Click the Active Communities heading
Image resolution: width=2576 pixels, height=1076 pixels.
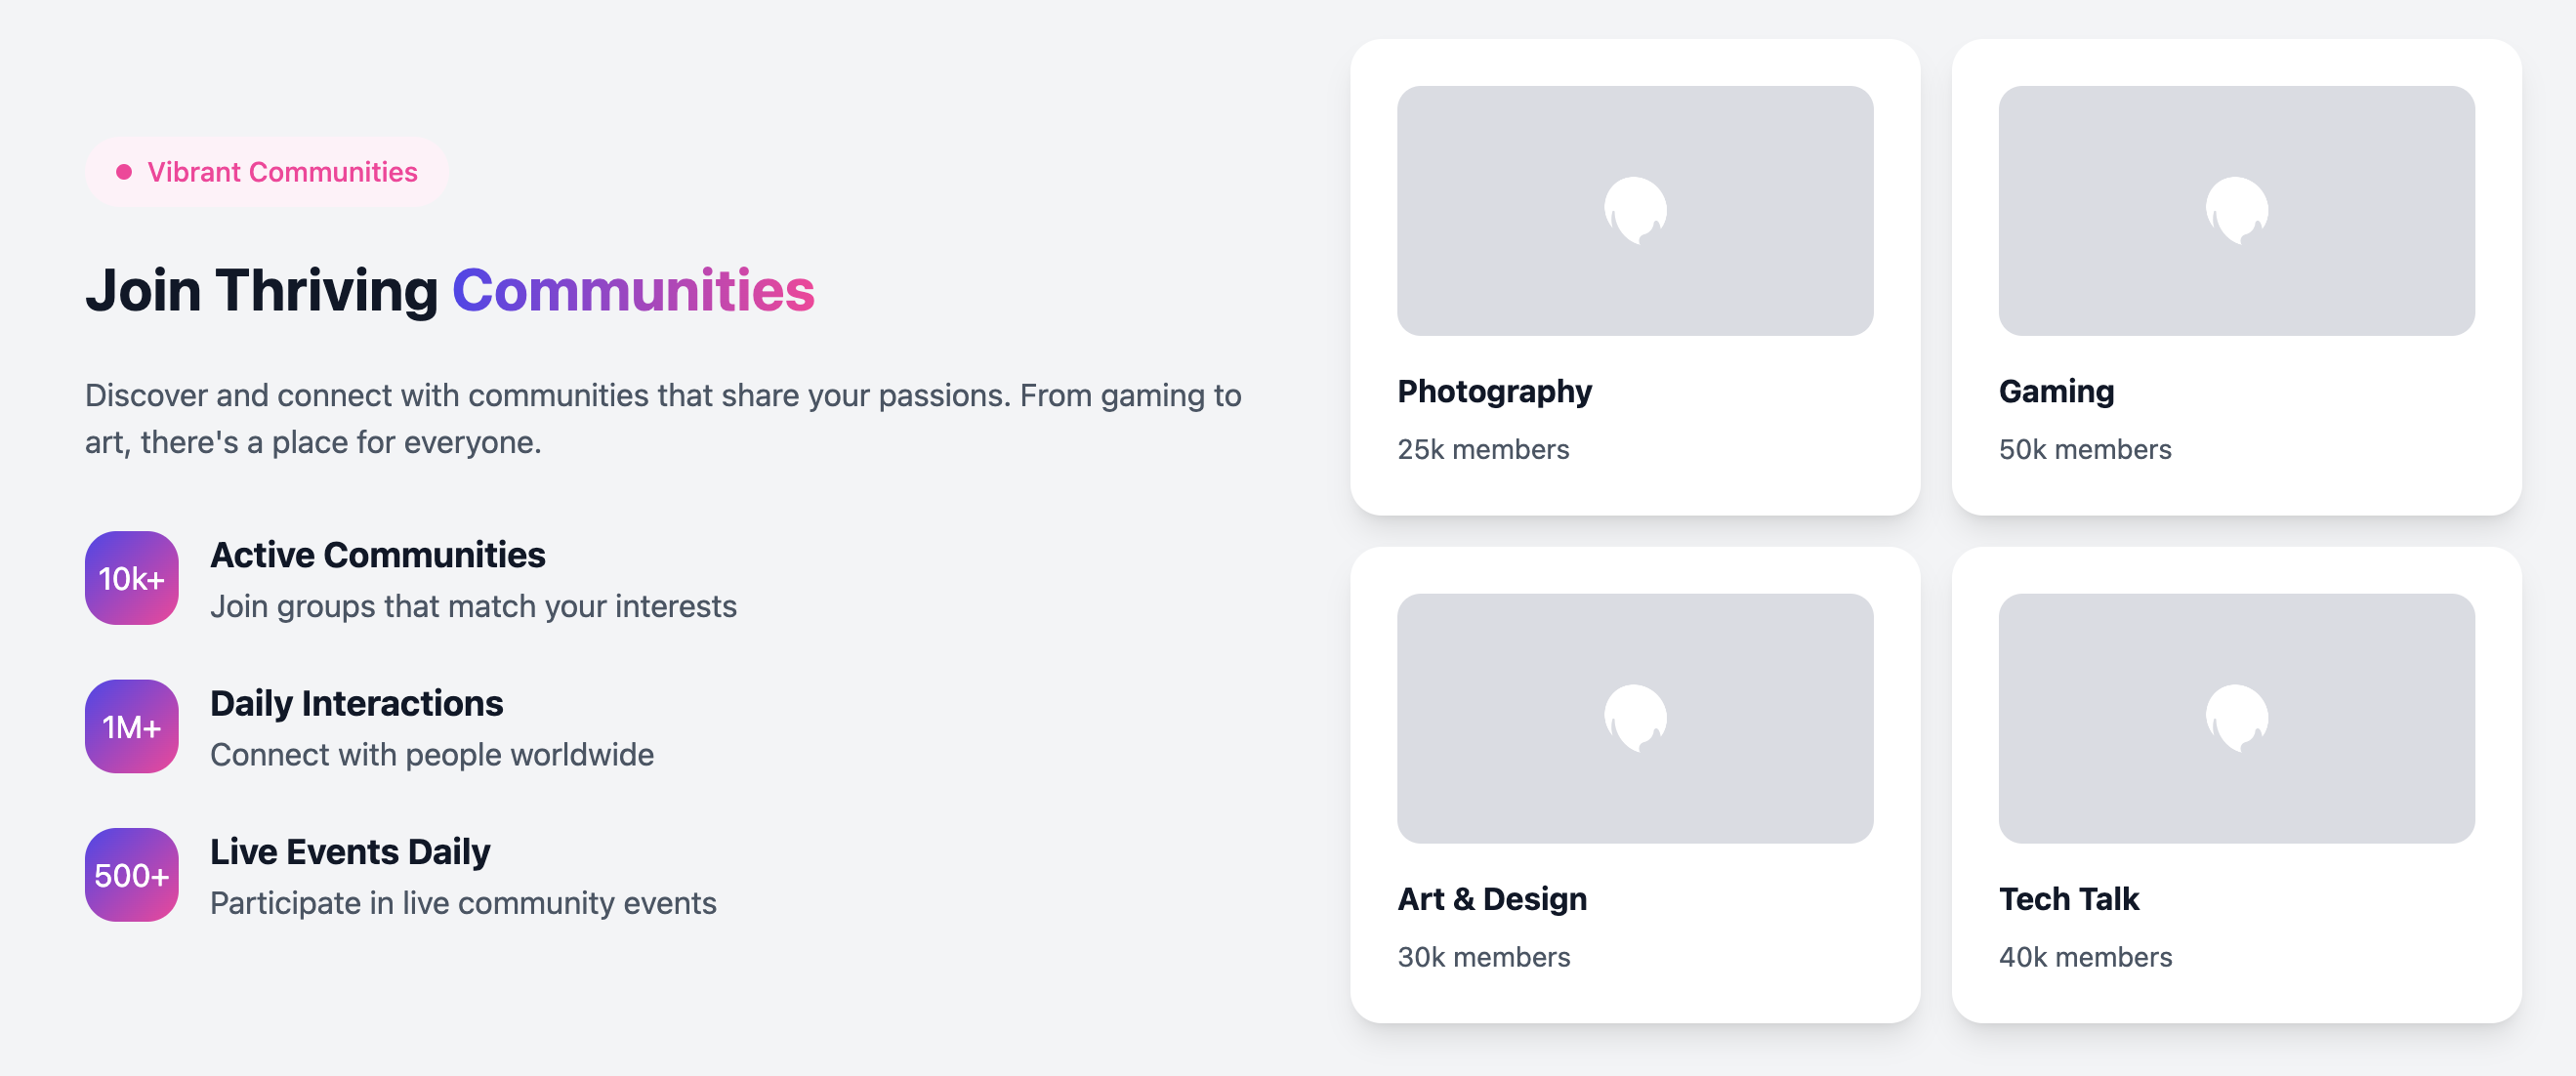point(378,554)
